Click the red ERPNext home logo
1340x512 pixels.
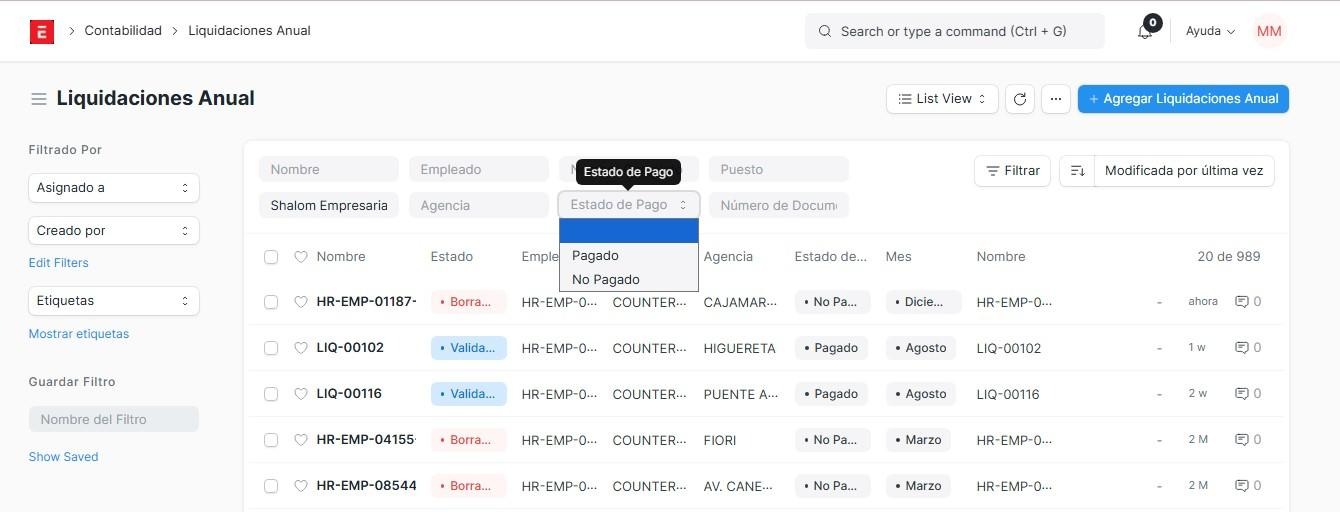(41, 31)
